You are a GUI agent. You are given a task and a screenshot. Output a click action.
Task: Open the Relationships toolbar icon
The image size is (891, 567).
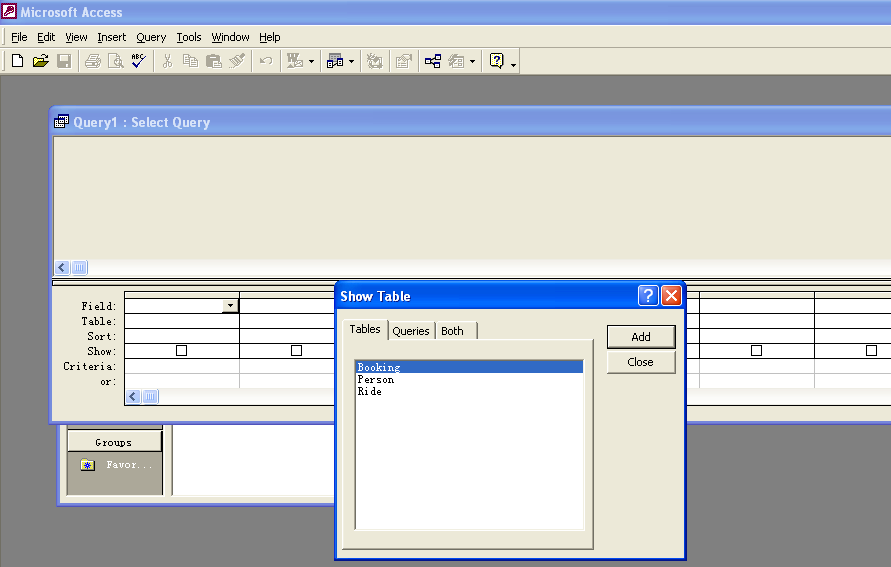point(433,61)
